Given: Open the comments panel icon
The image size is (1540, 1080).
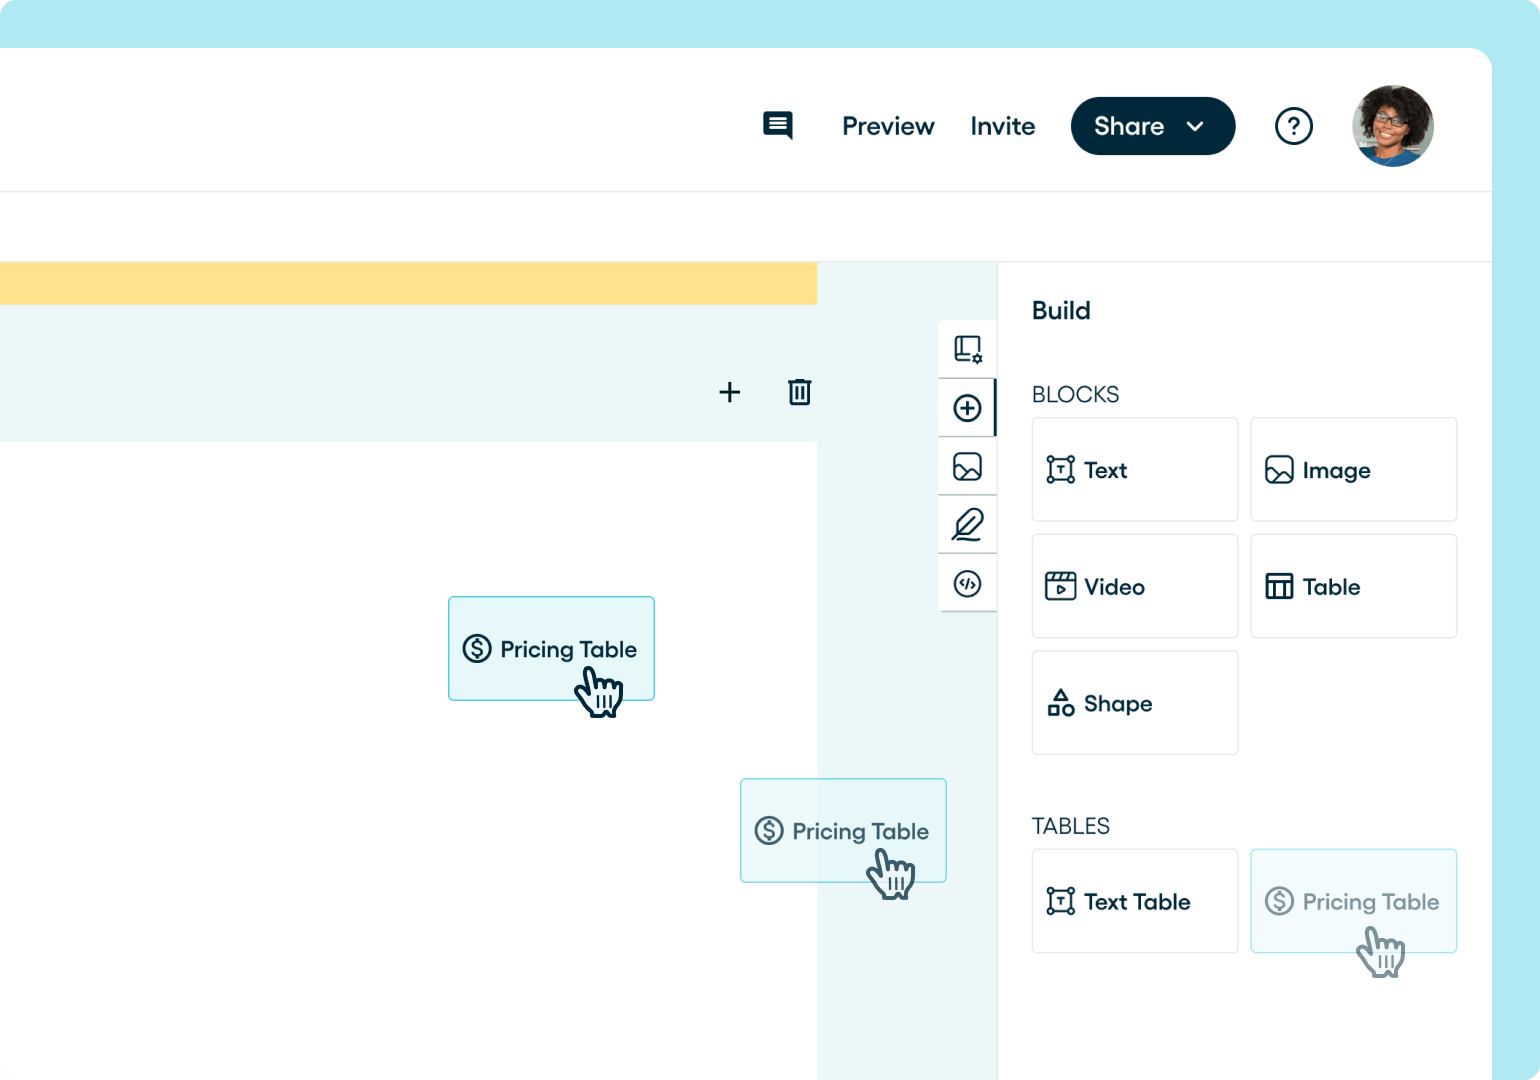Looking at the screenshot, I should click(778, 126).
